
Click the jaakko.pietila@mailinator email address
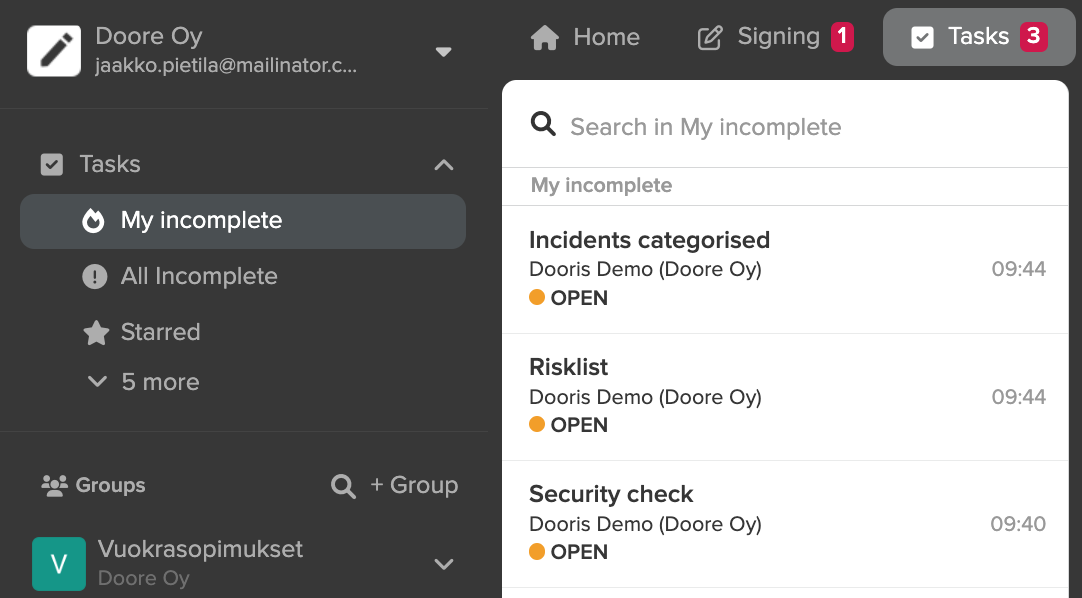click(226, 66)
